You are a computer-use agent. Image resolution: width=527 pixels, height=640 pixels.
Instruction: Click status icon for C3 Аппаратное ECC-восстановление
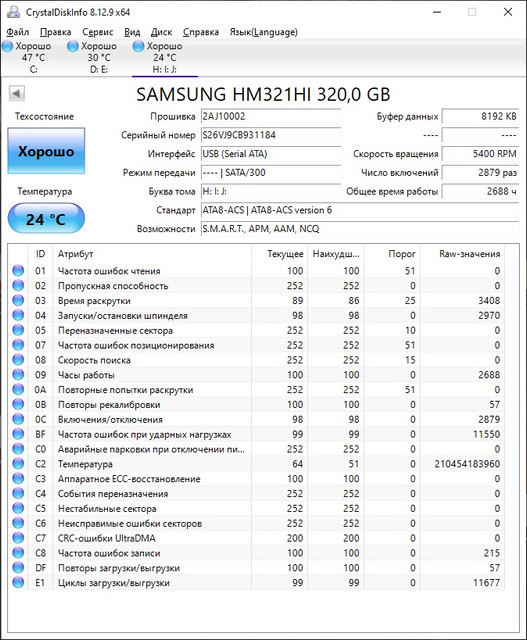point(18,478)
